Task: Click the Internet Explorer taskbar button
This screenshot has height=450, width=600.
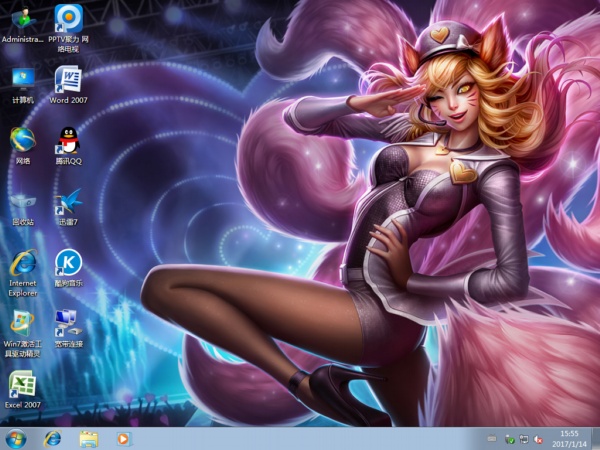Action: (53, 439)
